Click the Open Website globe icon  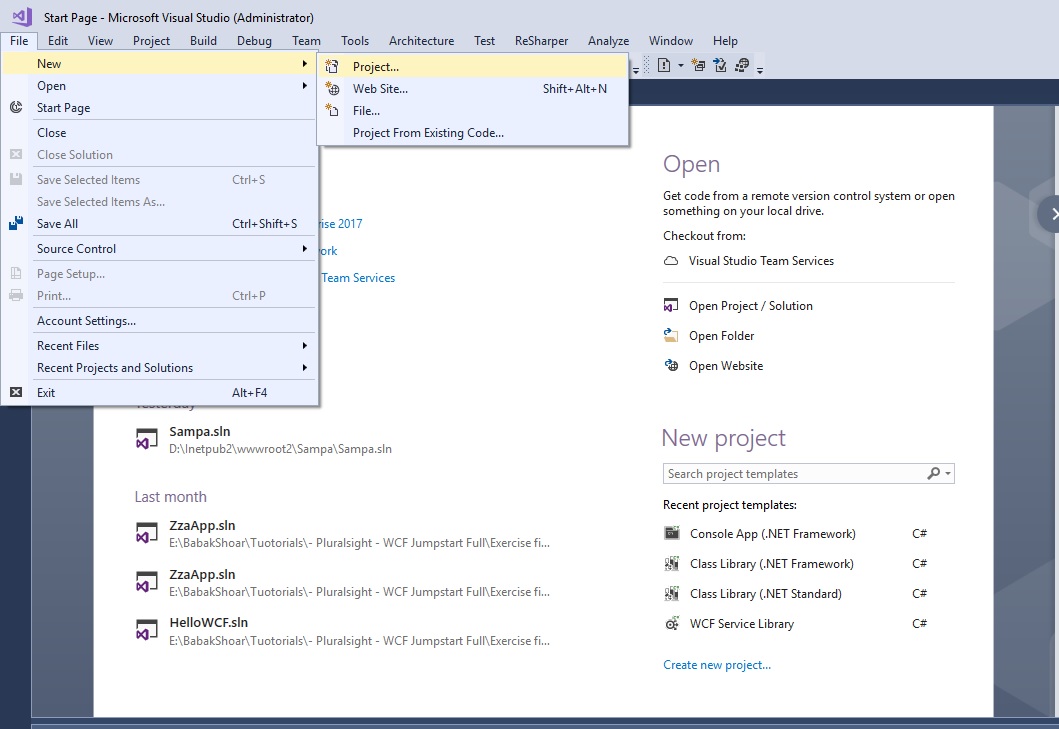click(672, 366)
